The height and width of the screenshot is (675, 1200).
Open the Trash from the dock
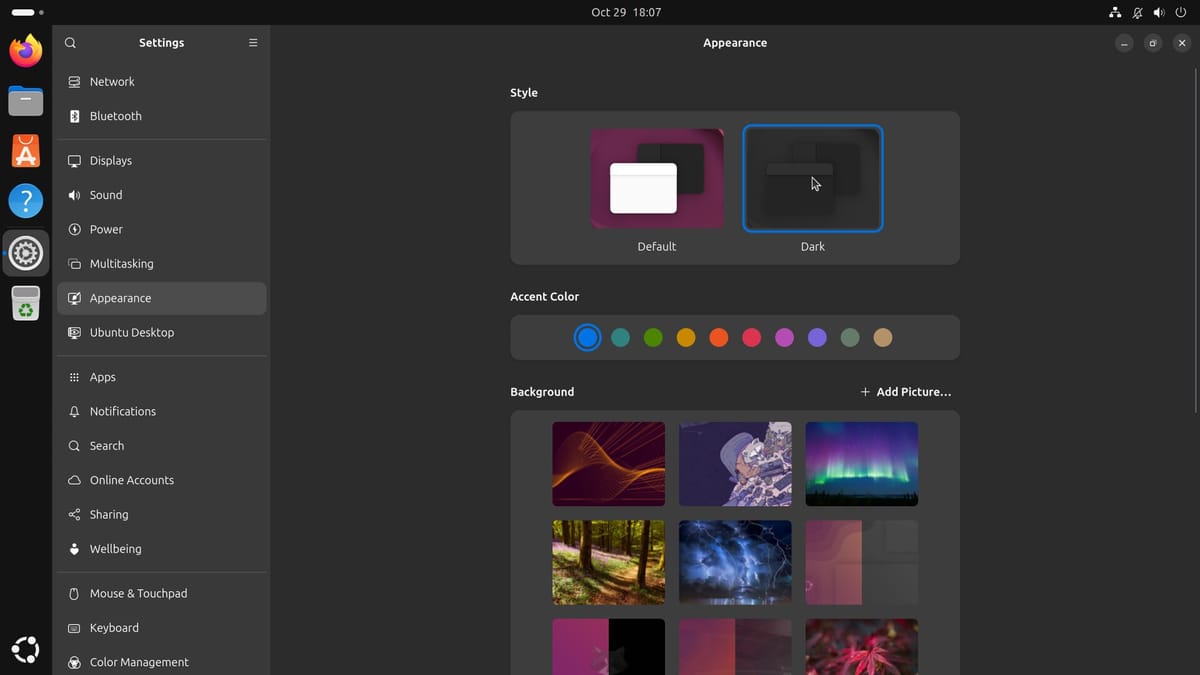(x=26, y=303)
